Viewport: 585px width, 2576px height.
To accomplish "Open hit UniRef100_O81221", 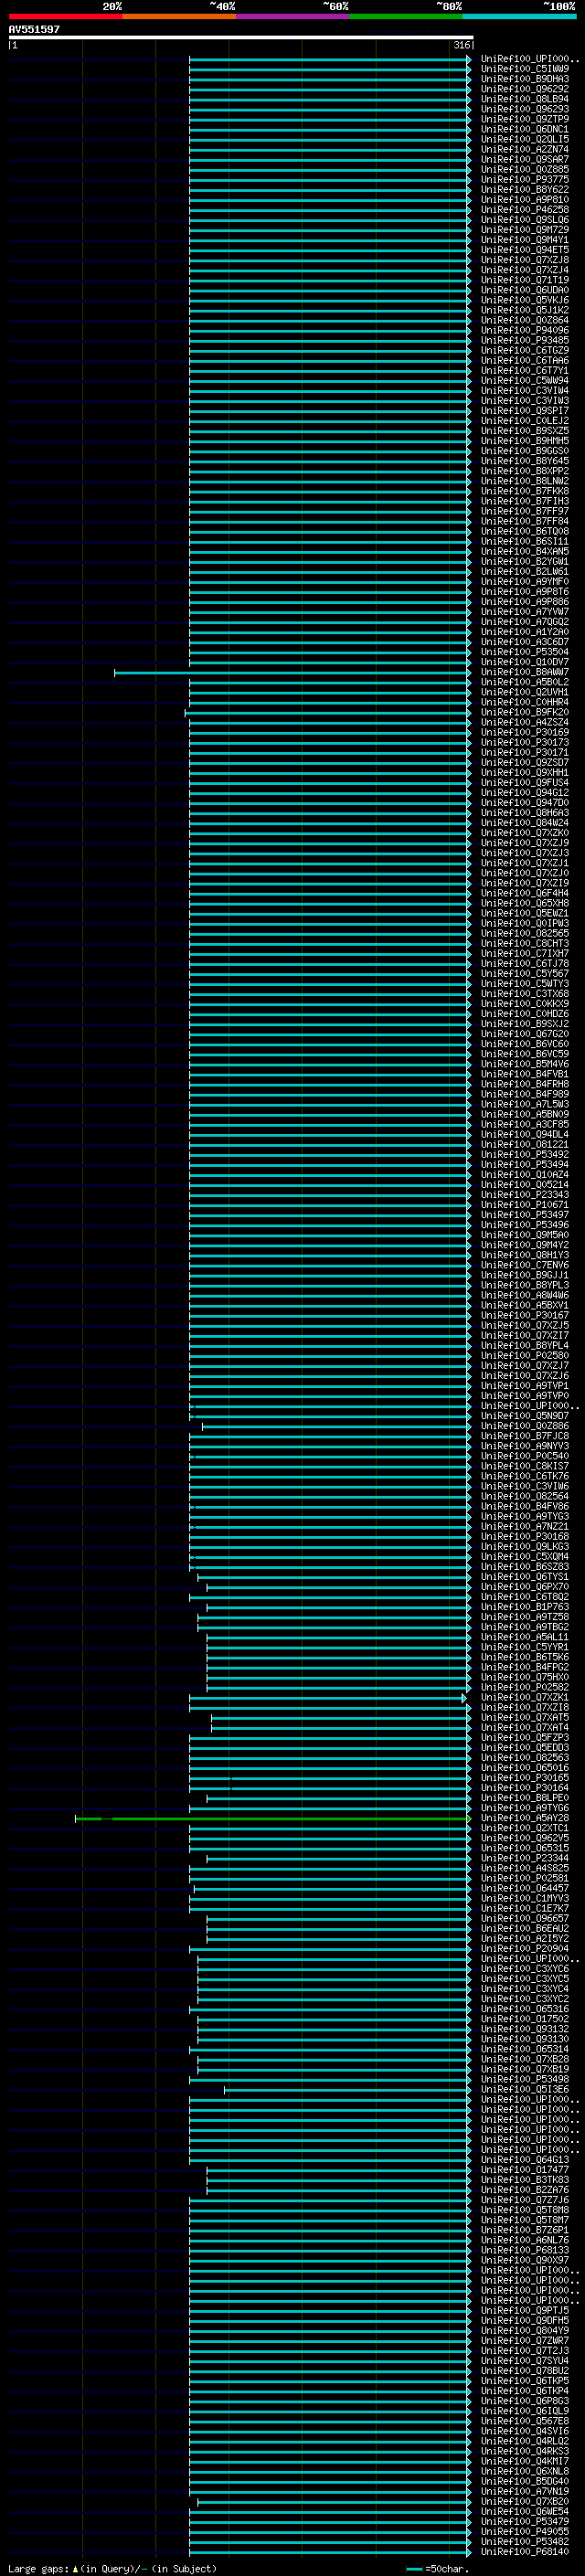I will point(525,1144).
